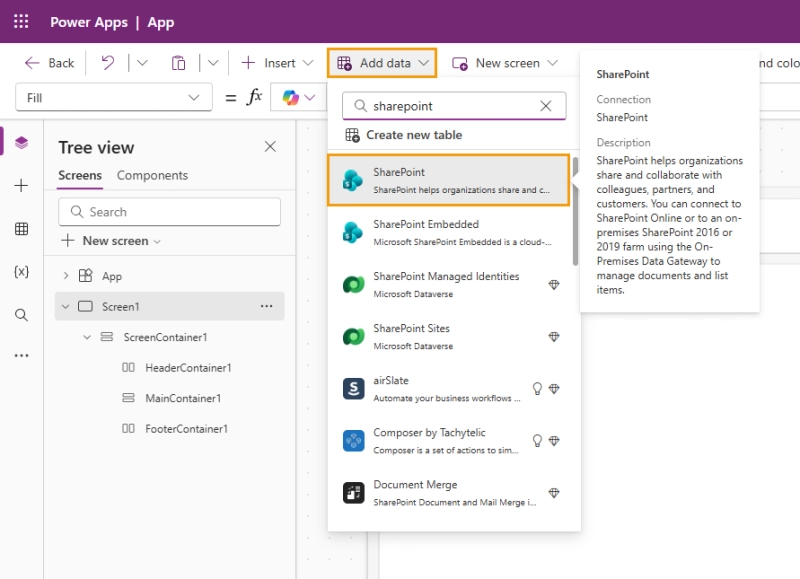The width and height of the screenshot is (800, 579).
Task: Expand the App tree node
Action: [65, 276]
